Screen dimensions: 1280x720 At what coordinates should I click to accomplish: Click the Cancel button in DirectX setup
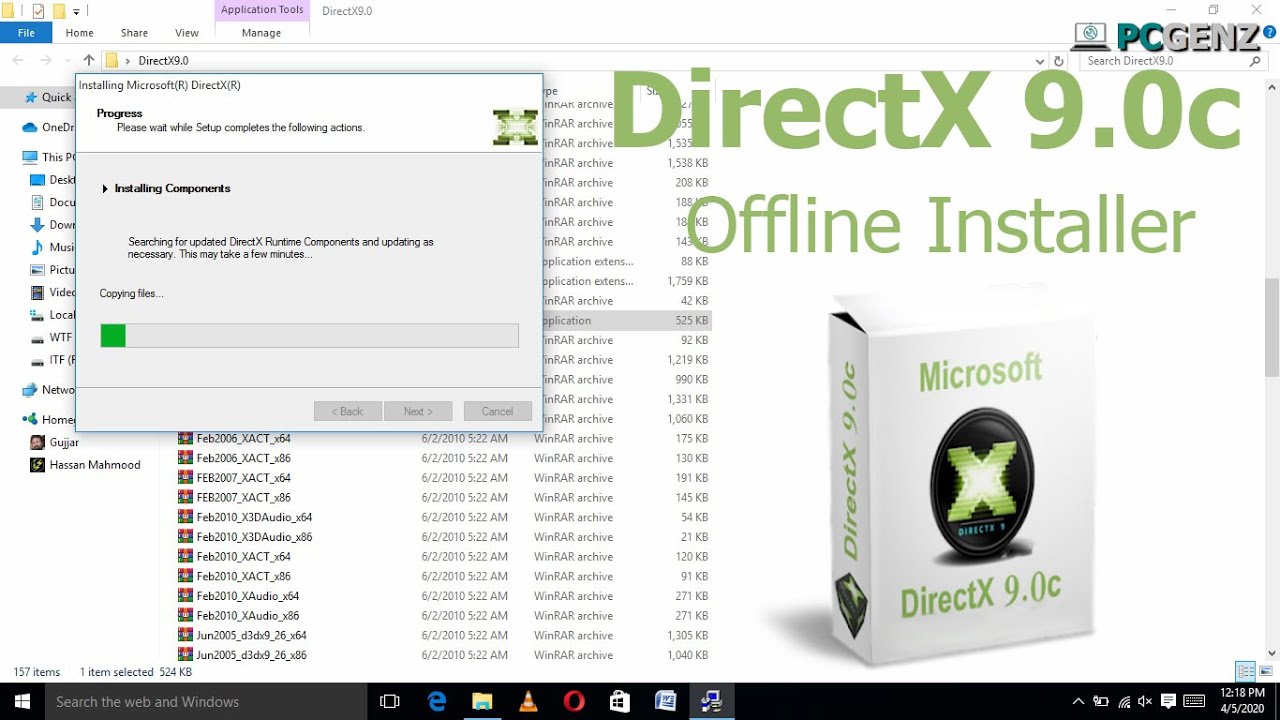497,411
